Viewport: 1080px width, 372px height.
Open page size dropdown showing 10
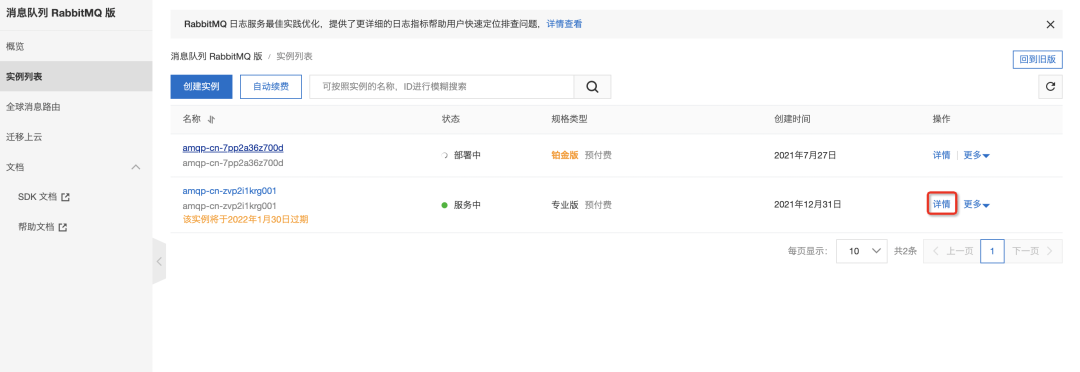tap(862, 251)
